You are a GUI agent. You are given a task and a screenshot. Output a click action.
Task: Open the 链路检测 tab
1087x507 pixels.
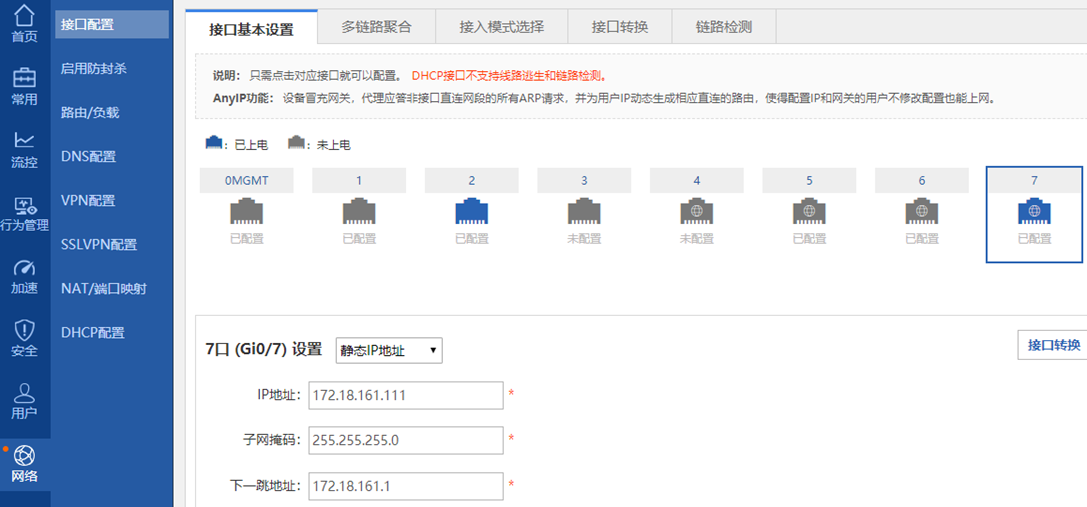point(723,27)
